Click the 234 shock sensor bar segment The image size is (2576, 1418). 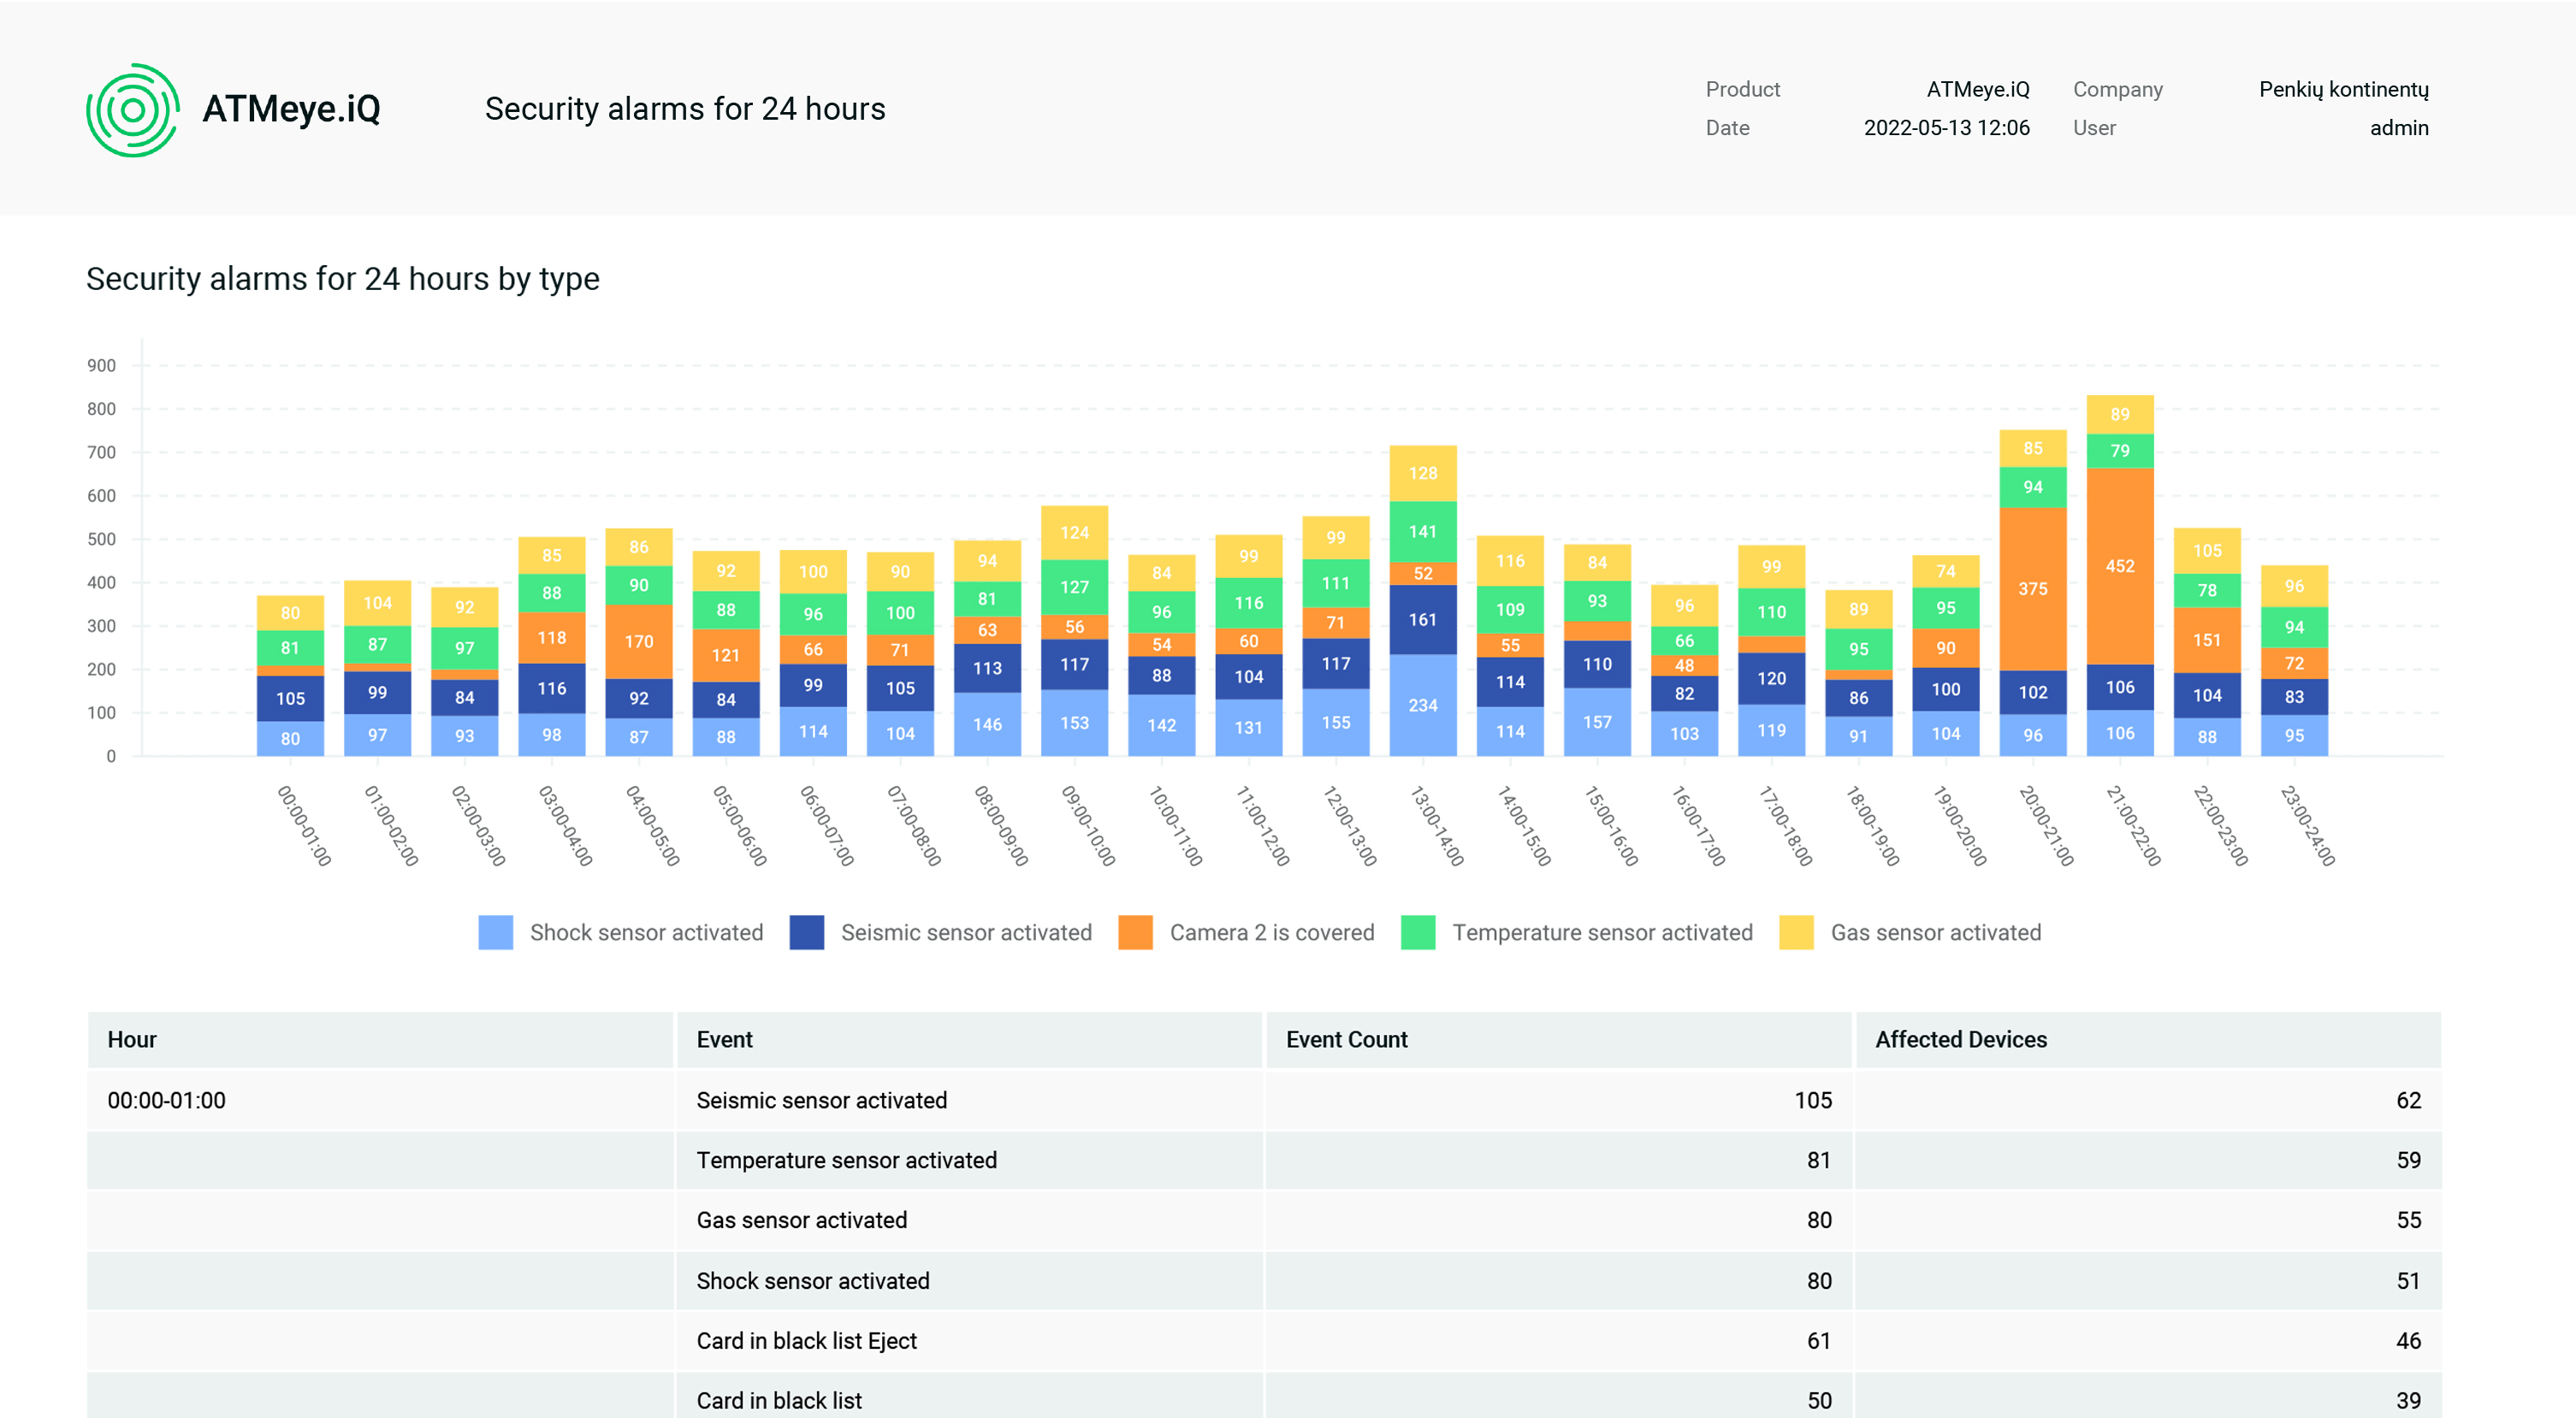[x=1422, y=705]
